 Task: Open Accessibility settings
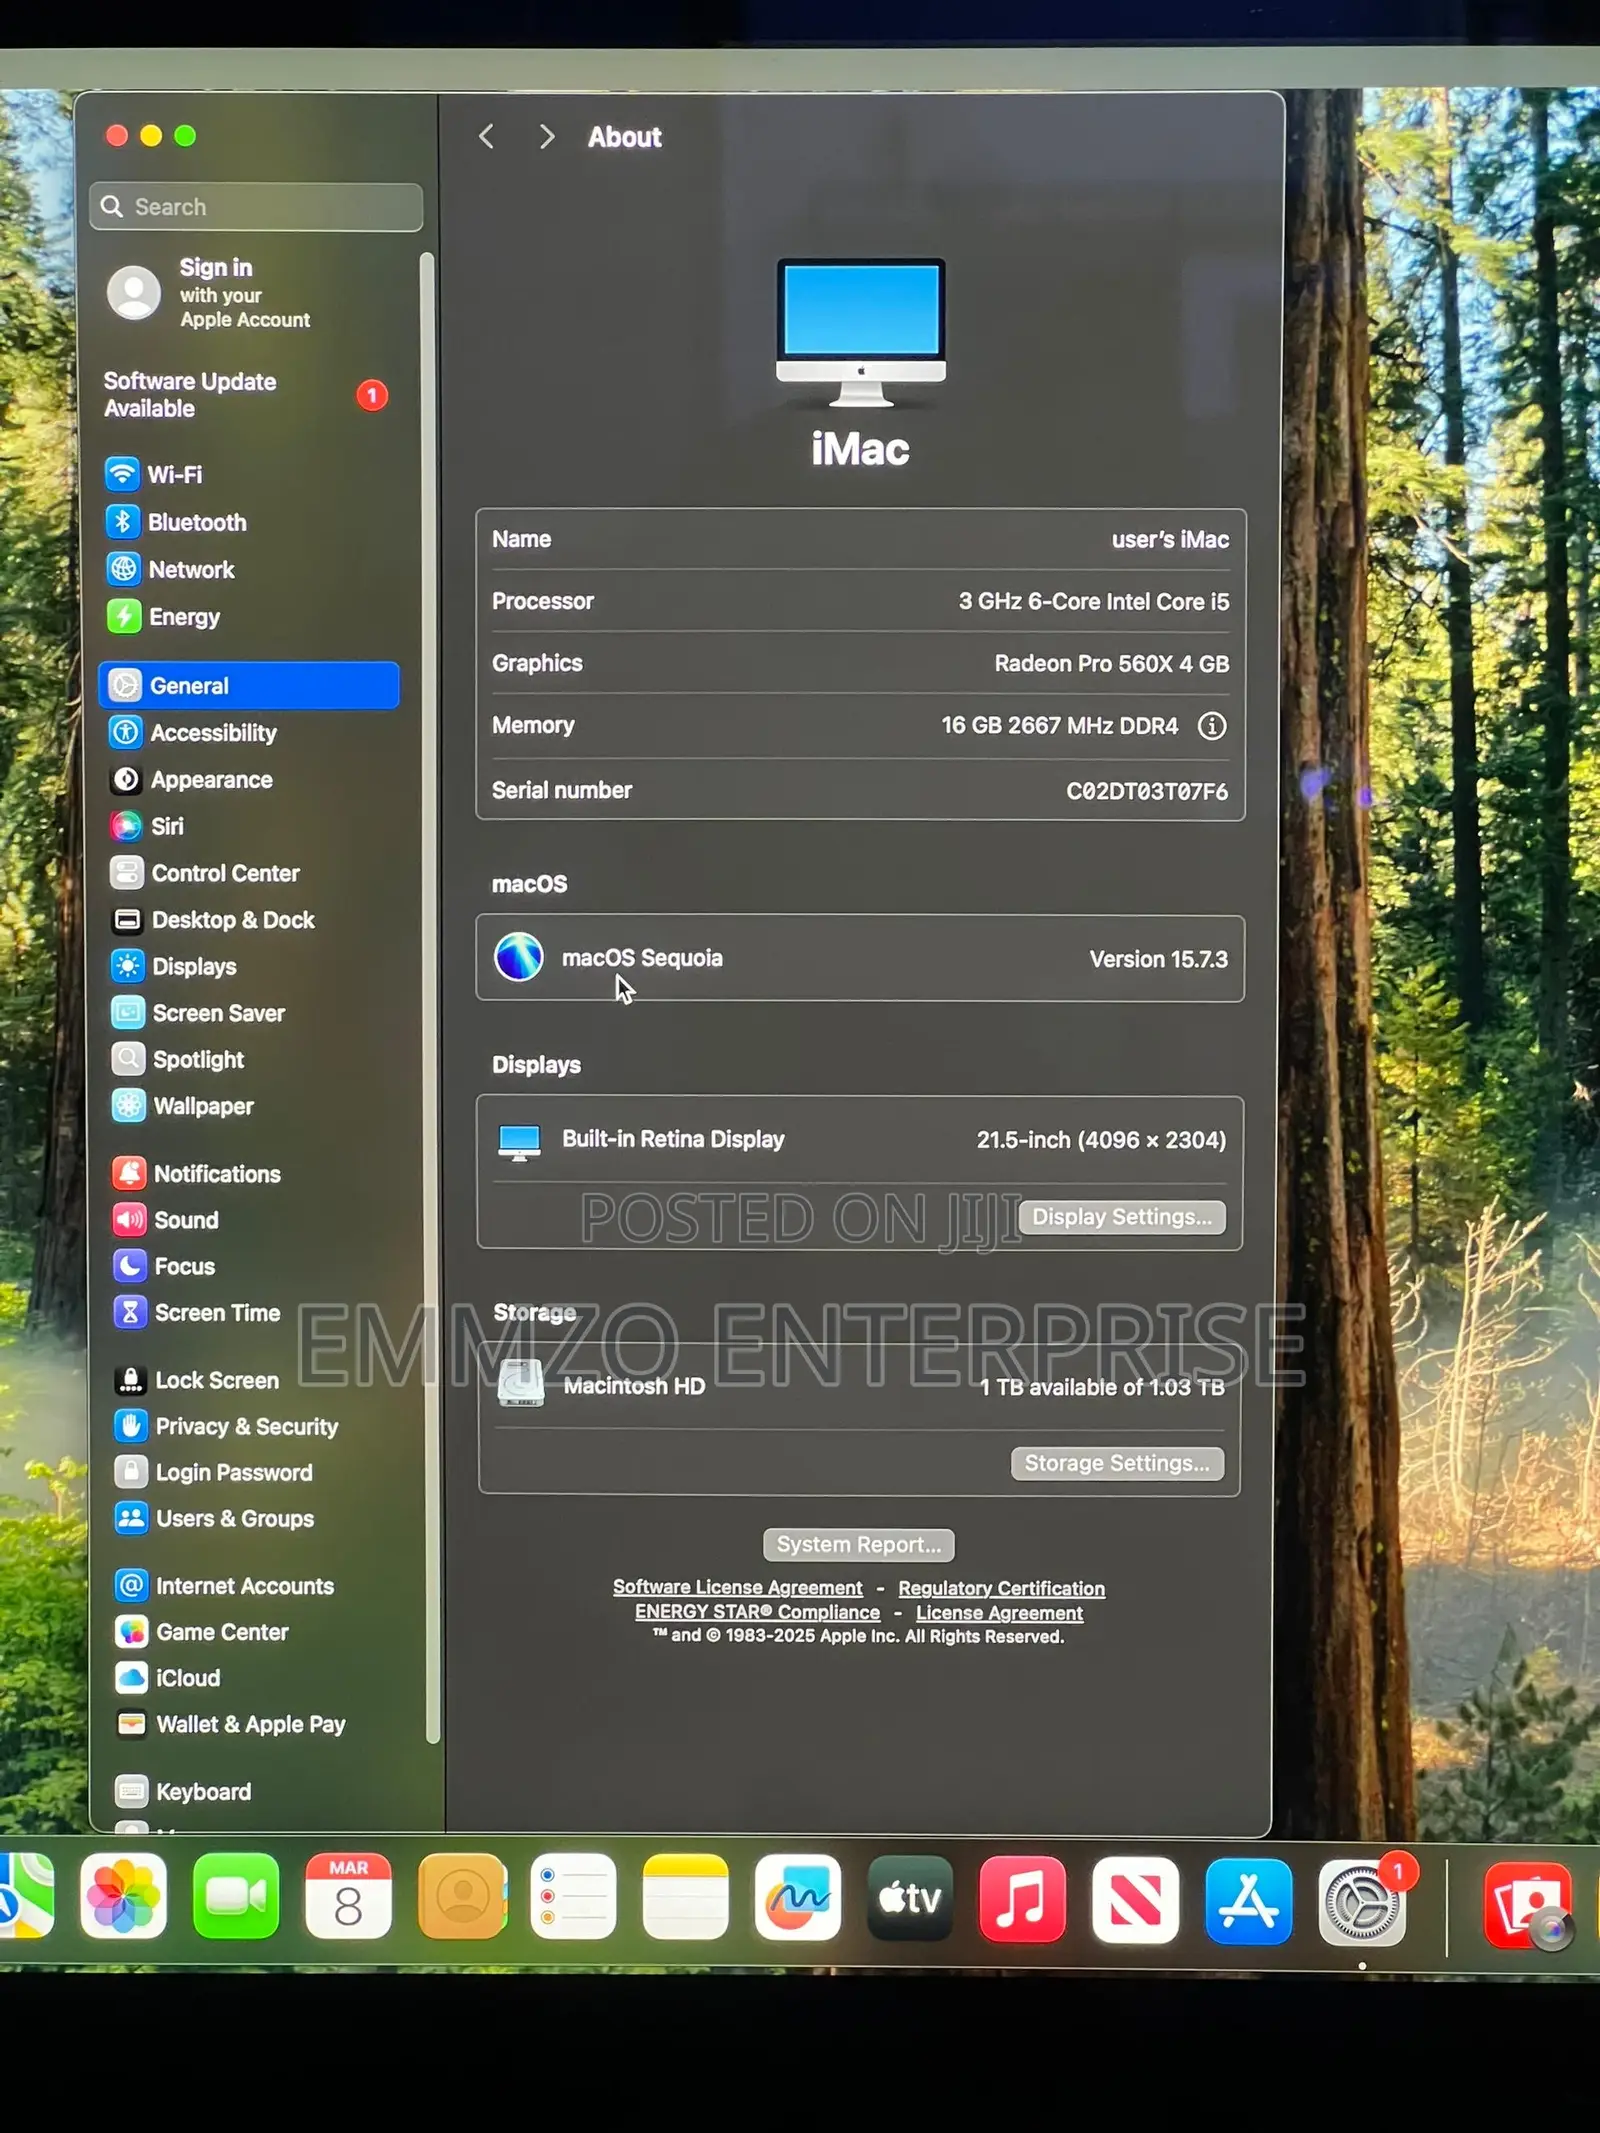pyautogui.click(x=192, y=732)
